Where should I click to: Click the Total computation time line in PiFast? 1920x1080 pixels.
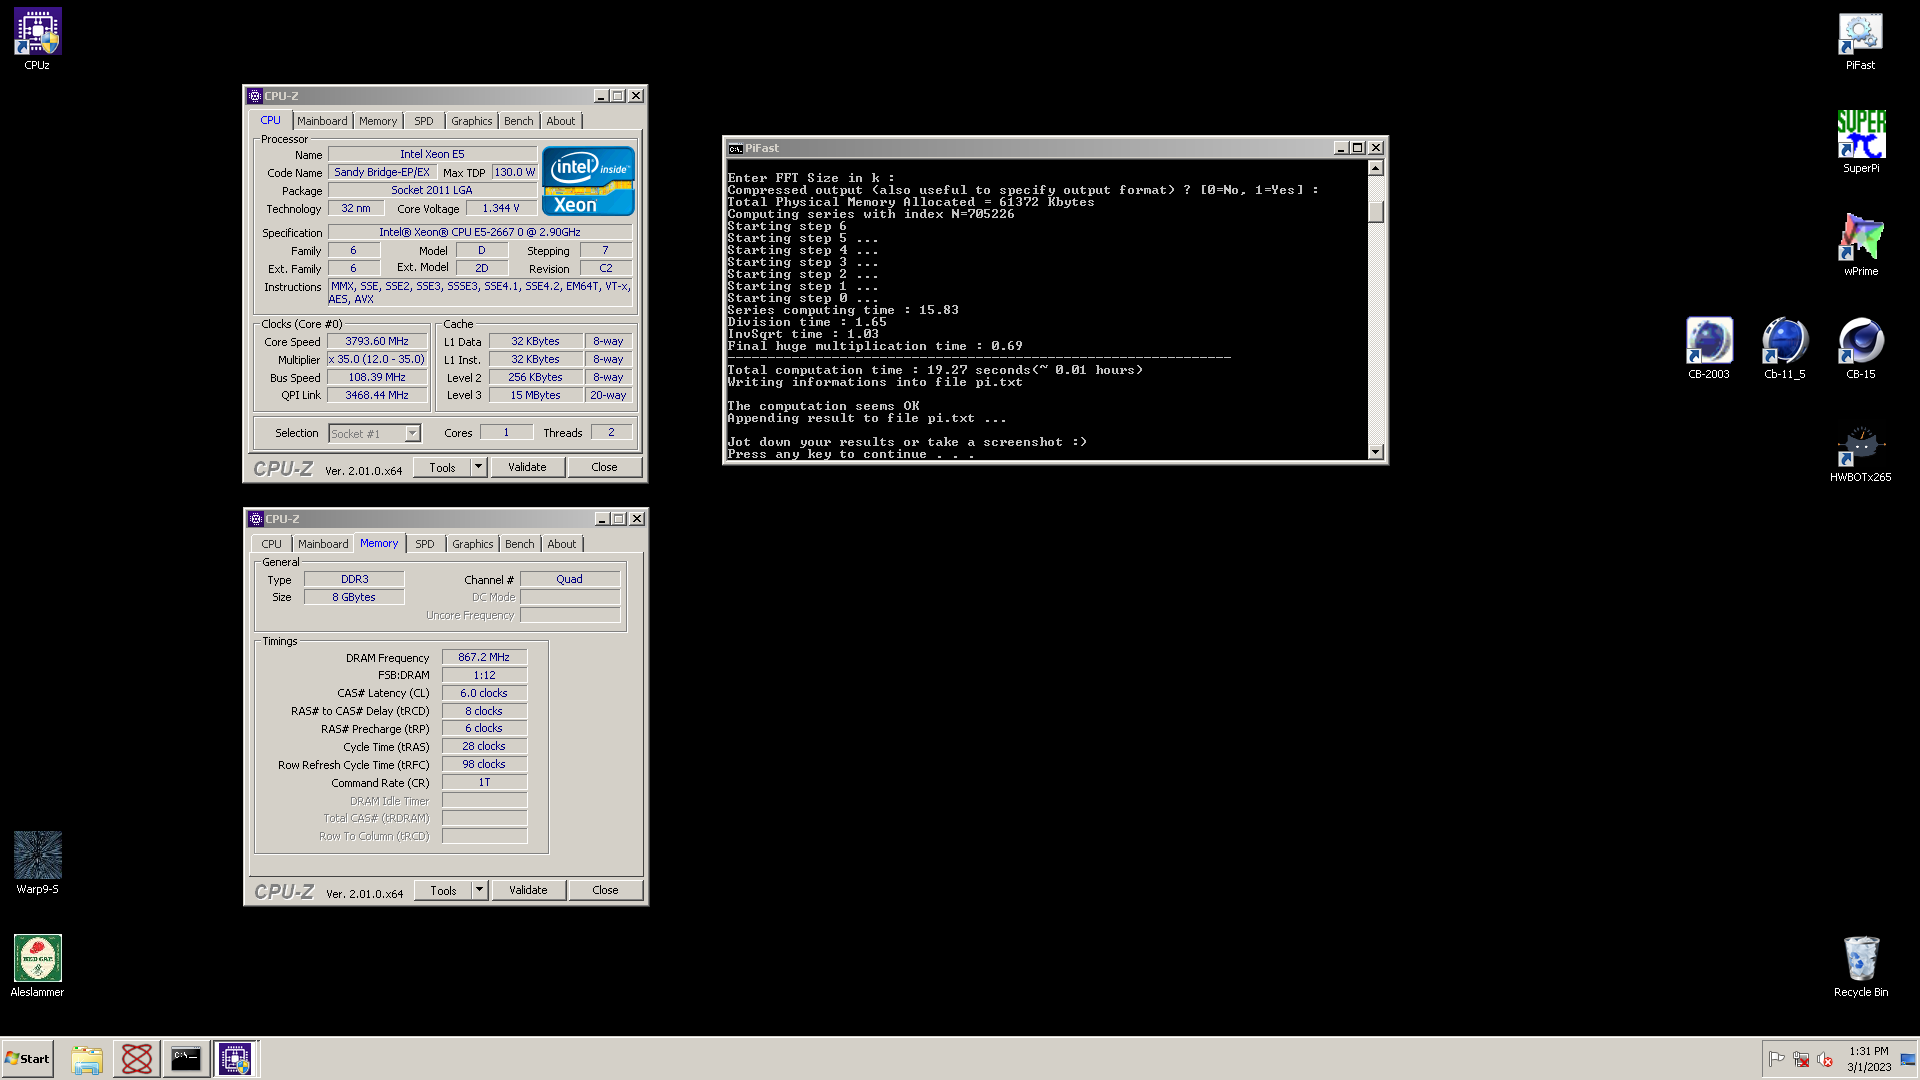click(x=935, y=370)
